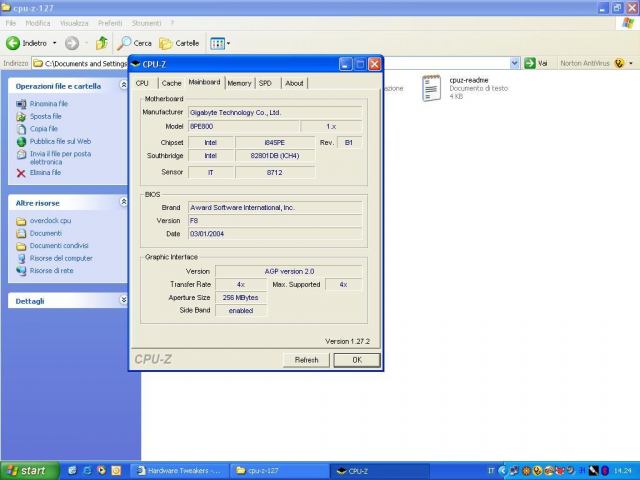The width and height of the screenshot is (640, 480).
Task: Click the Refresh button in CPU-Z
Action: (x=306, y=360)
